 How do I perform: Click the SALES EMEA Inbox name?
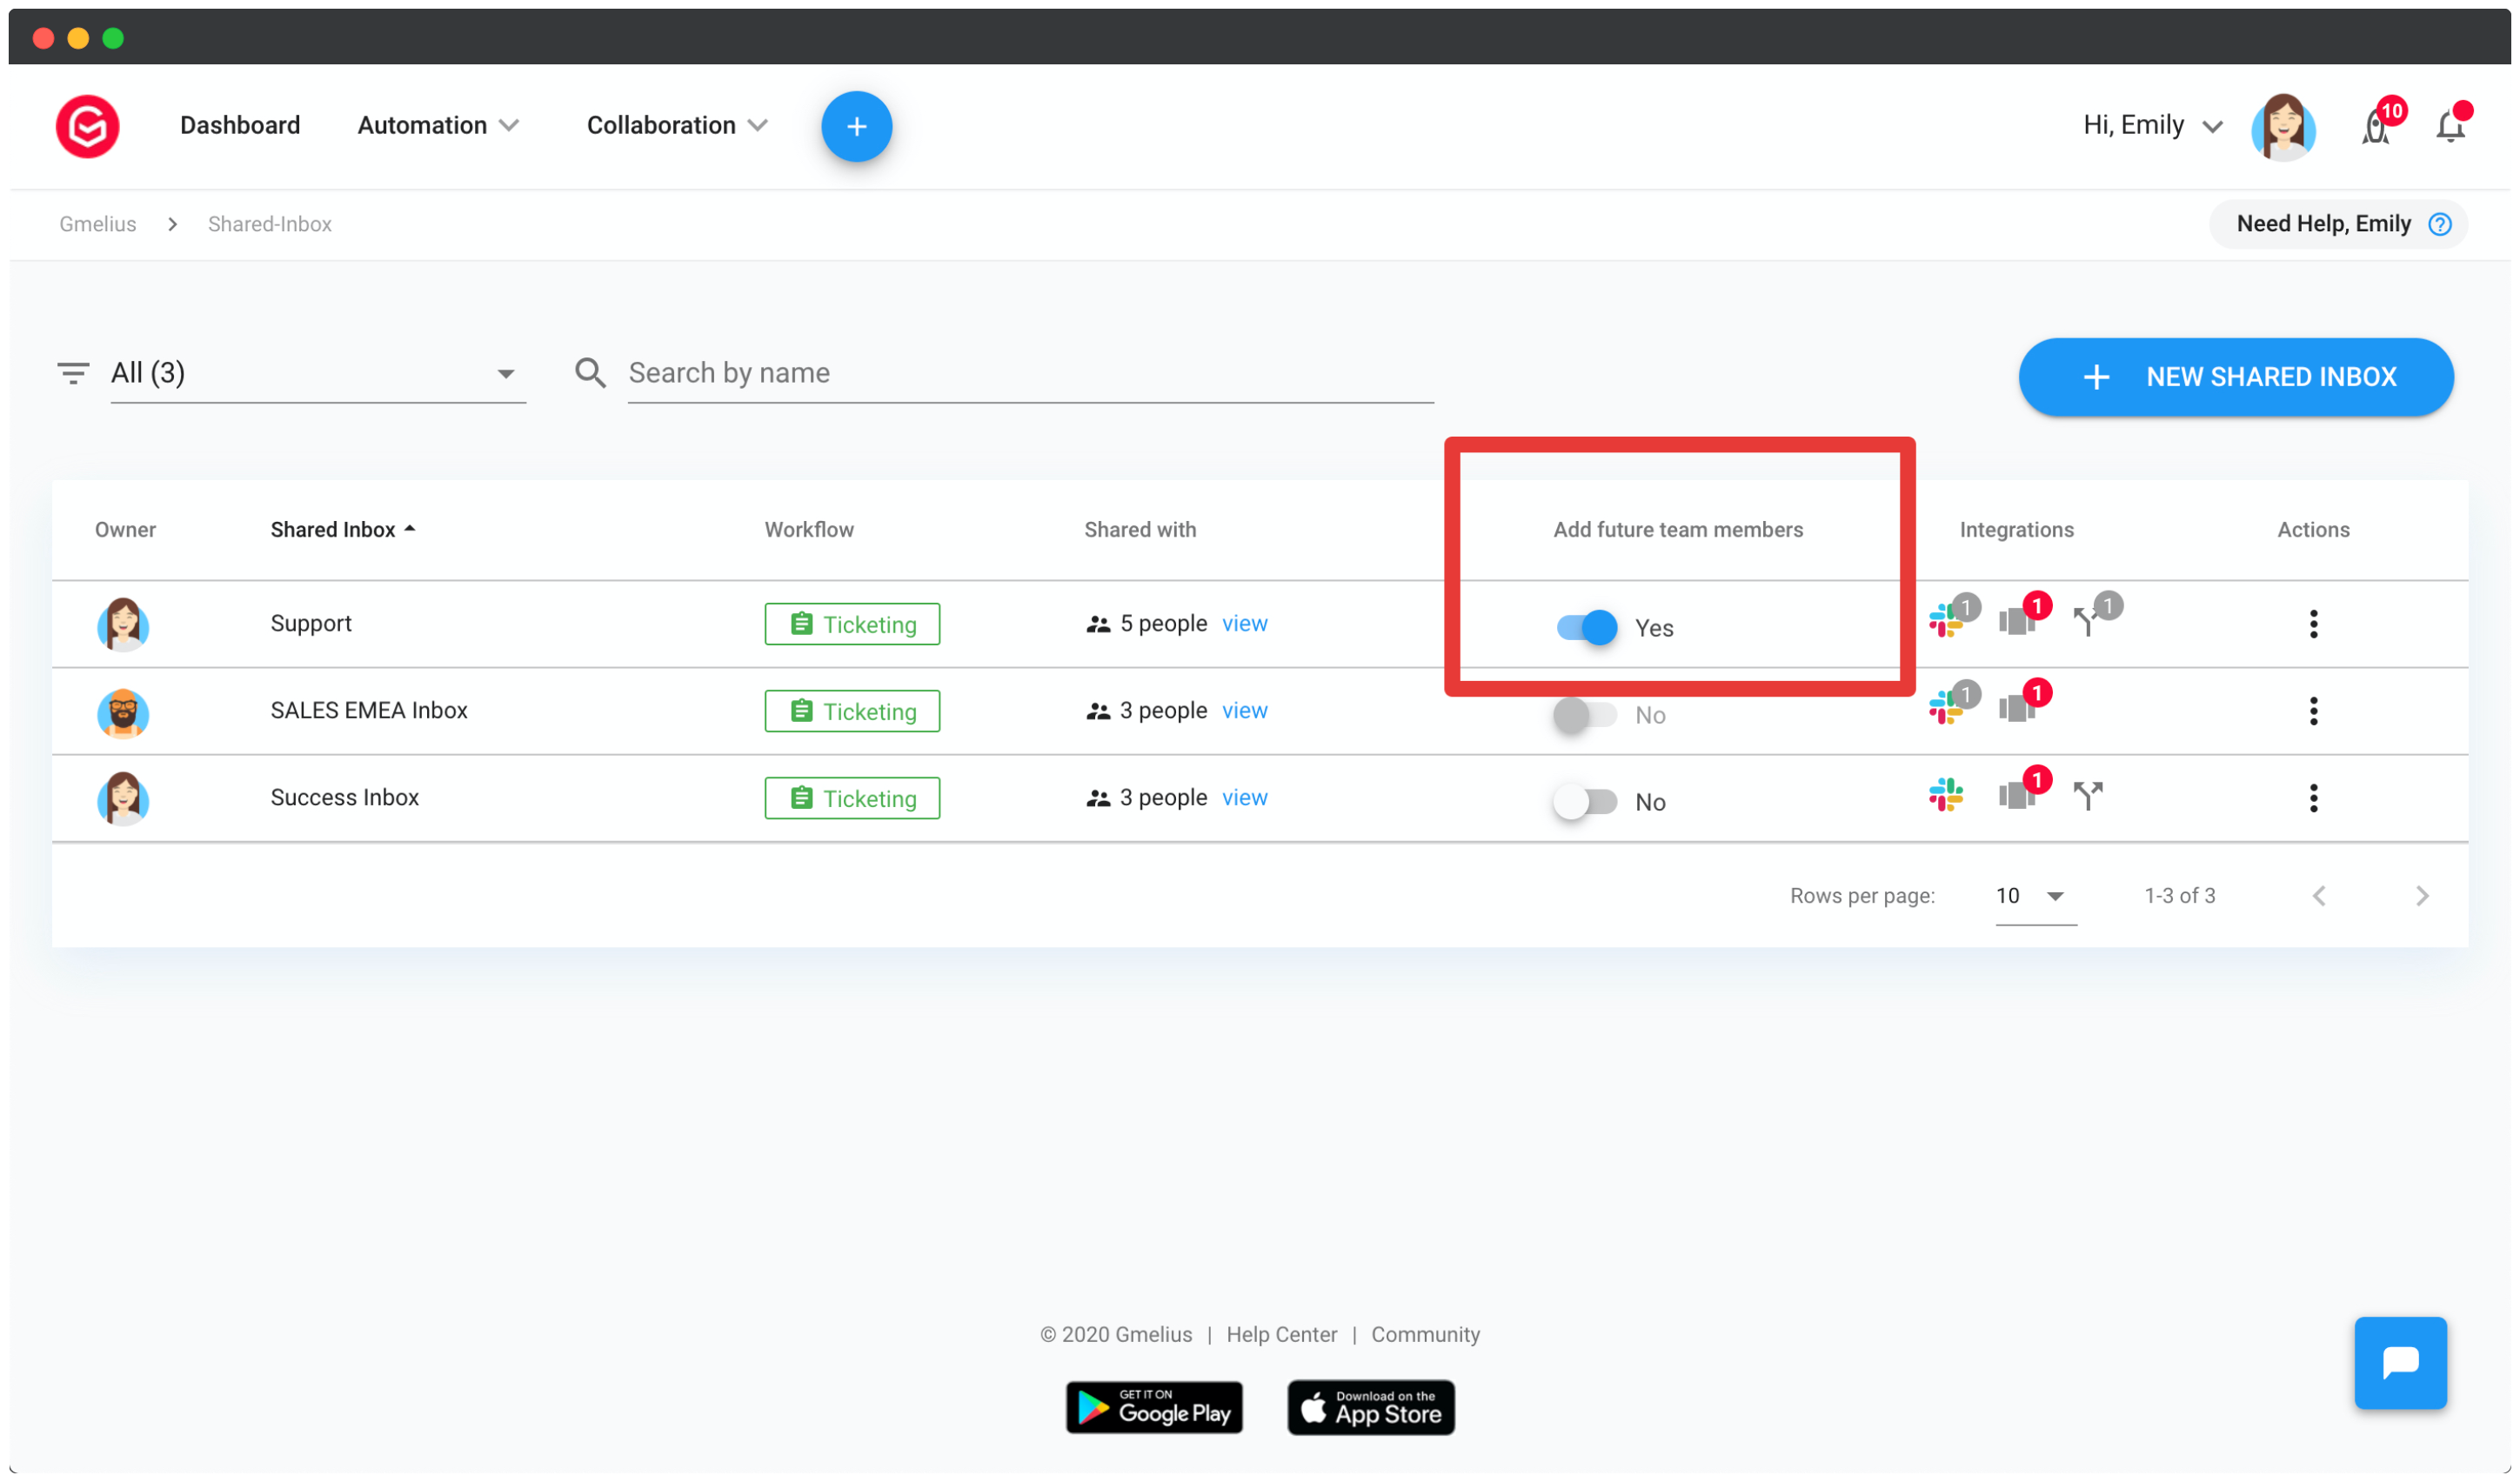[369, 710]
